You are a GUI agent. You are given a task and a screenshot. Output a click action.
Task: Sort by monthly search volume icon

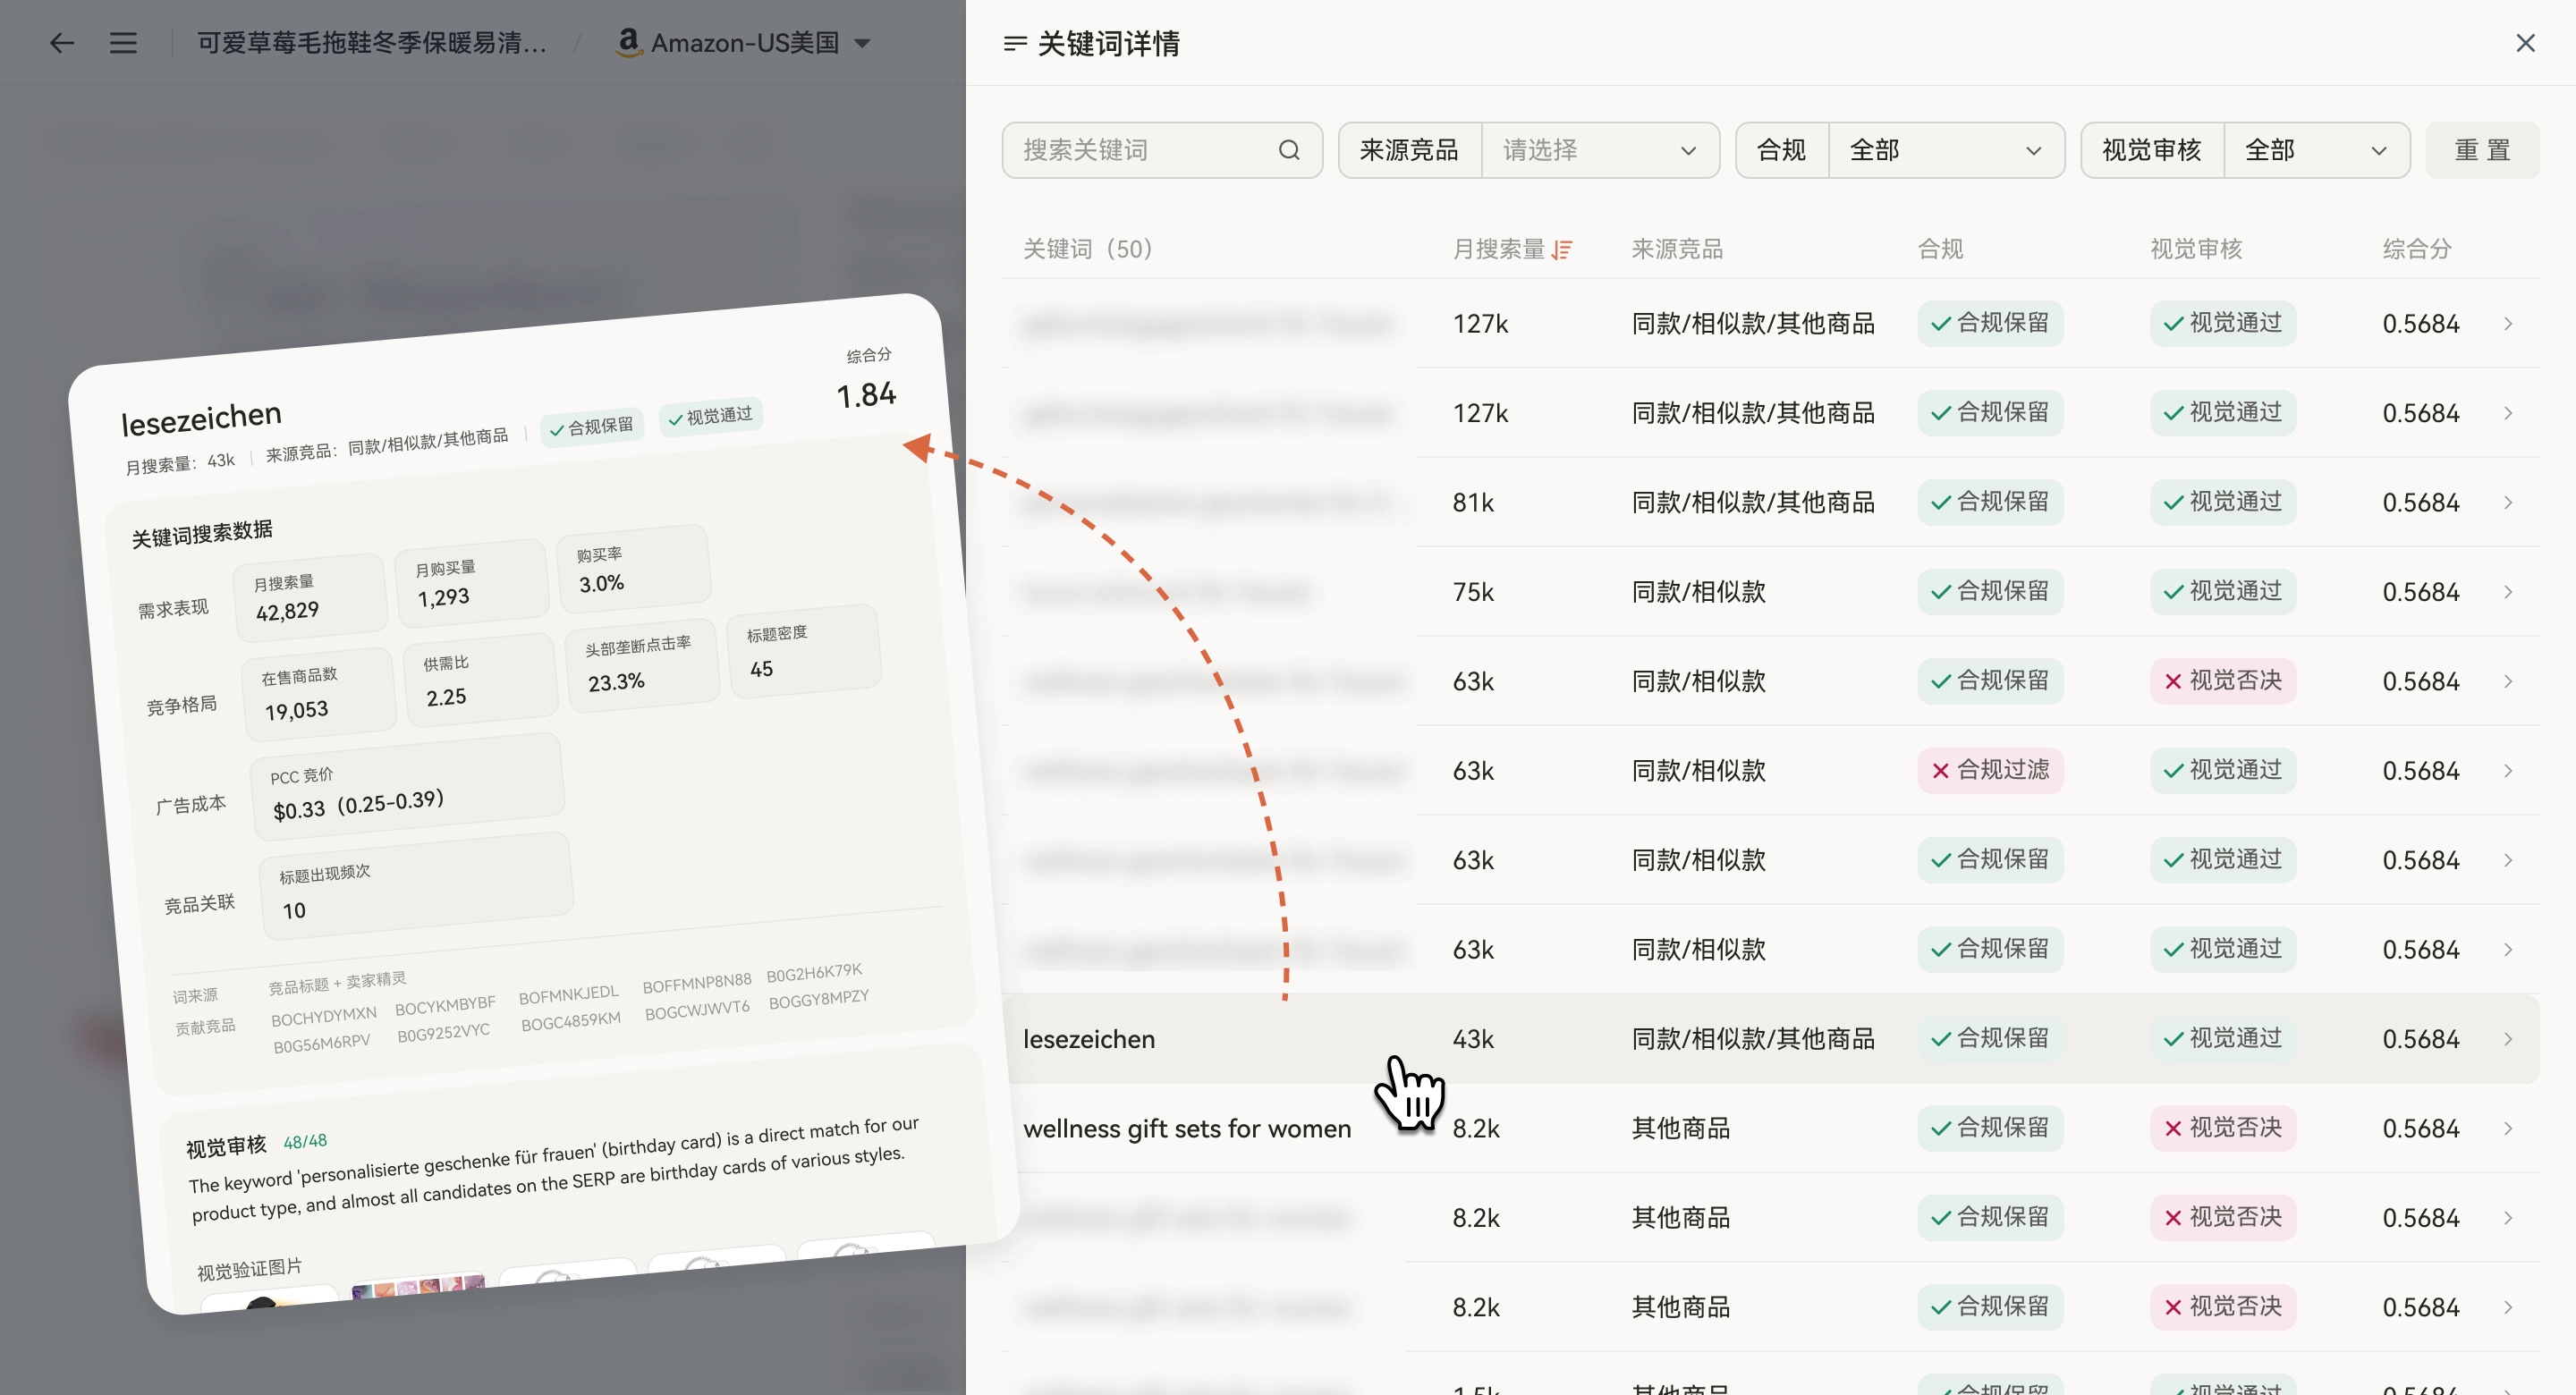click(1563, 250)
